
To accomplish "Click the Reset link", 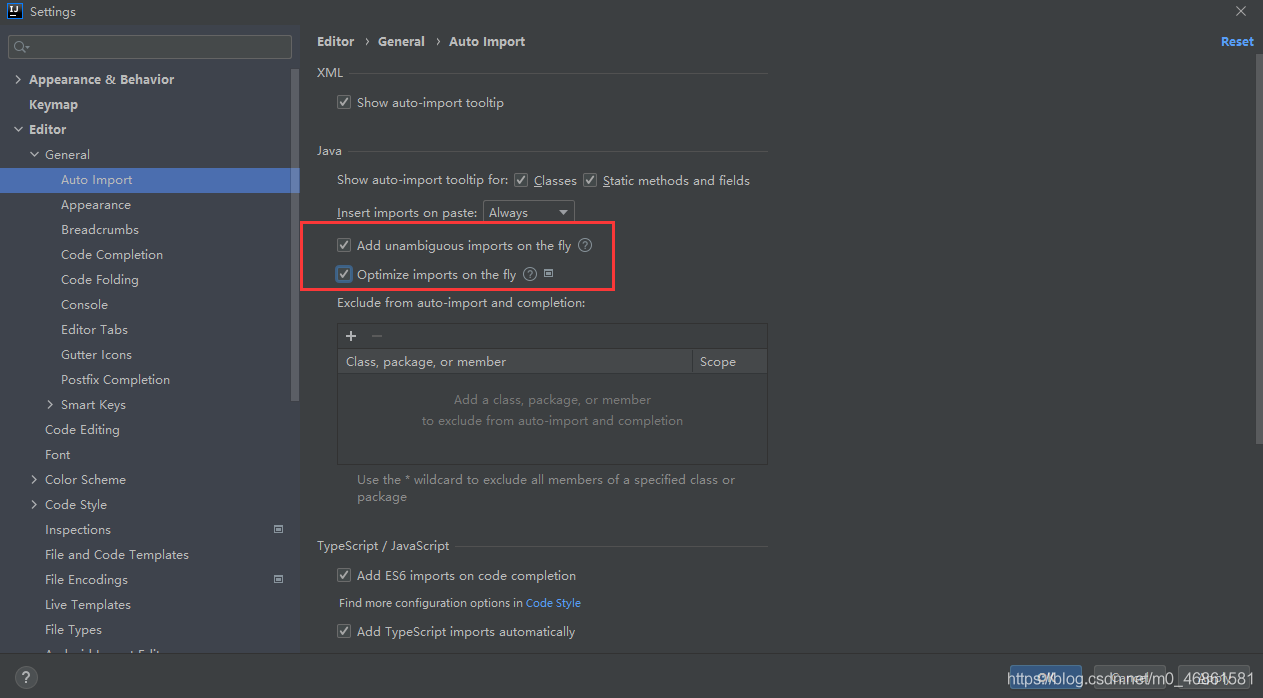I will click(1237, 41).
